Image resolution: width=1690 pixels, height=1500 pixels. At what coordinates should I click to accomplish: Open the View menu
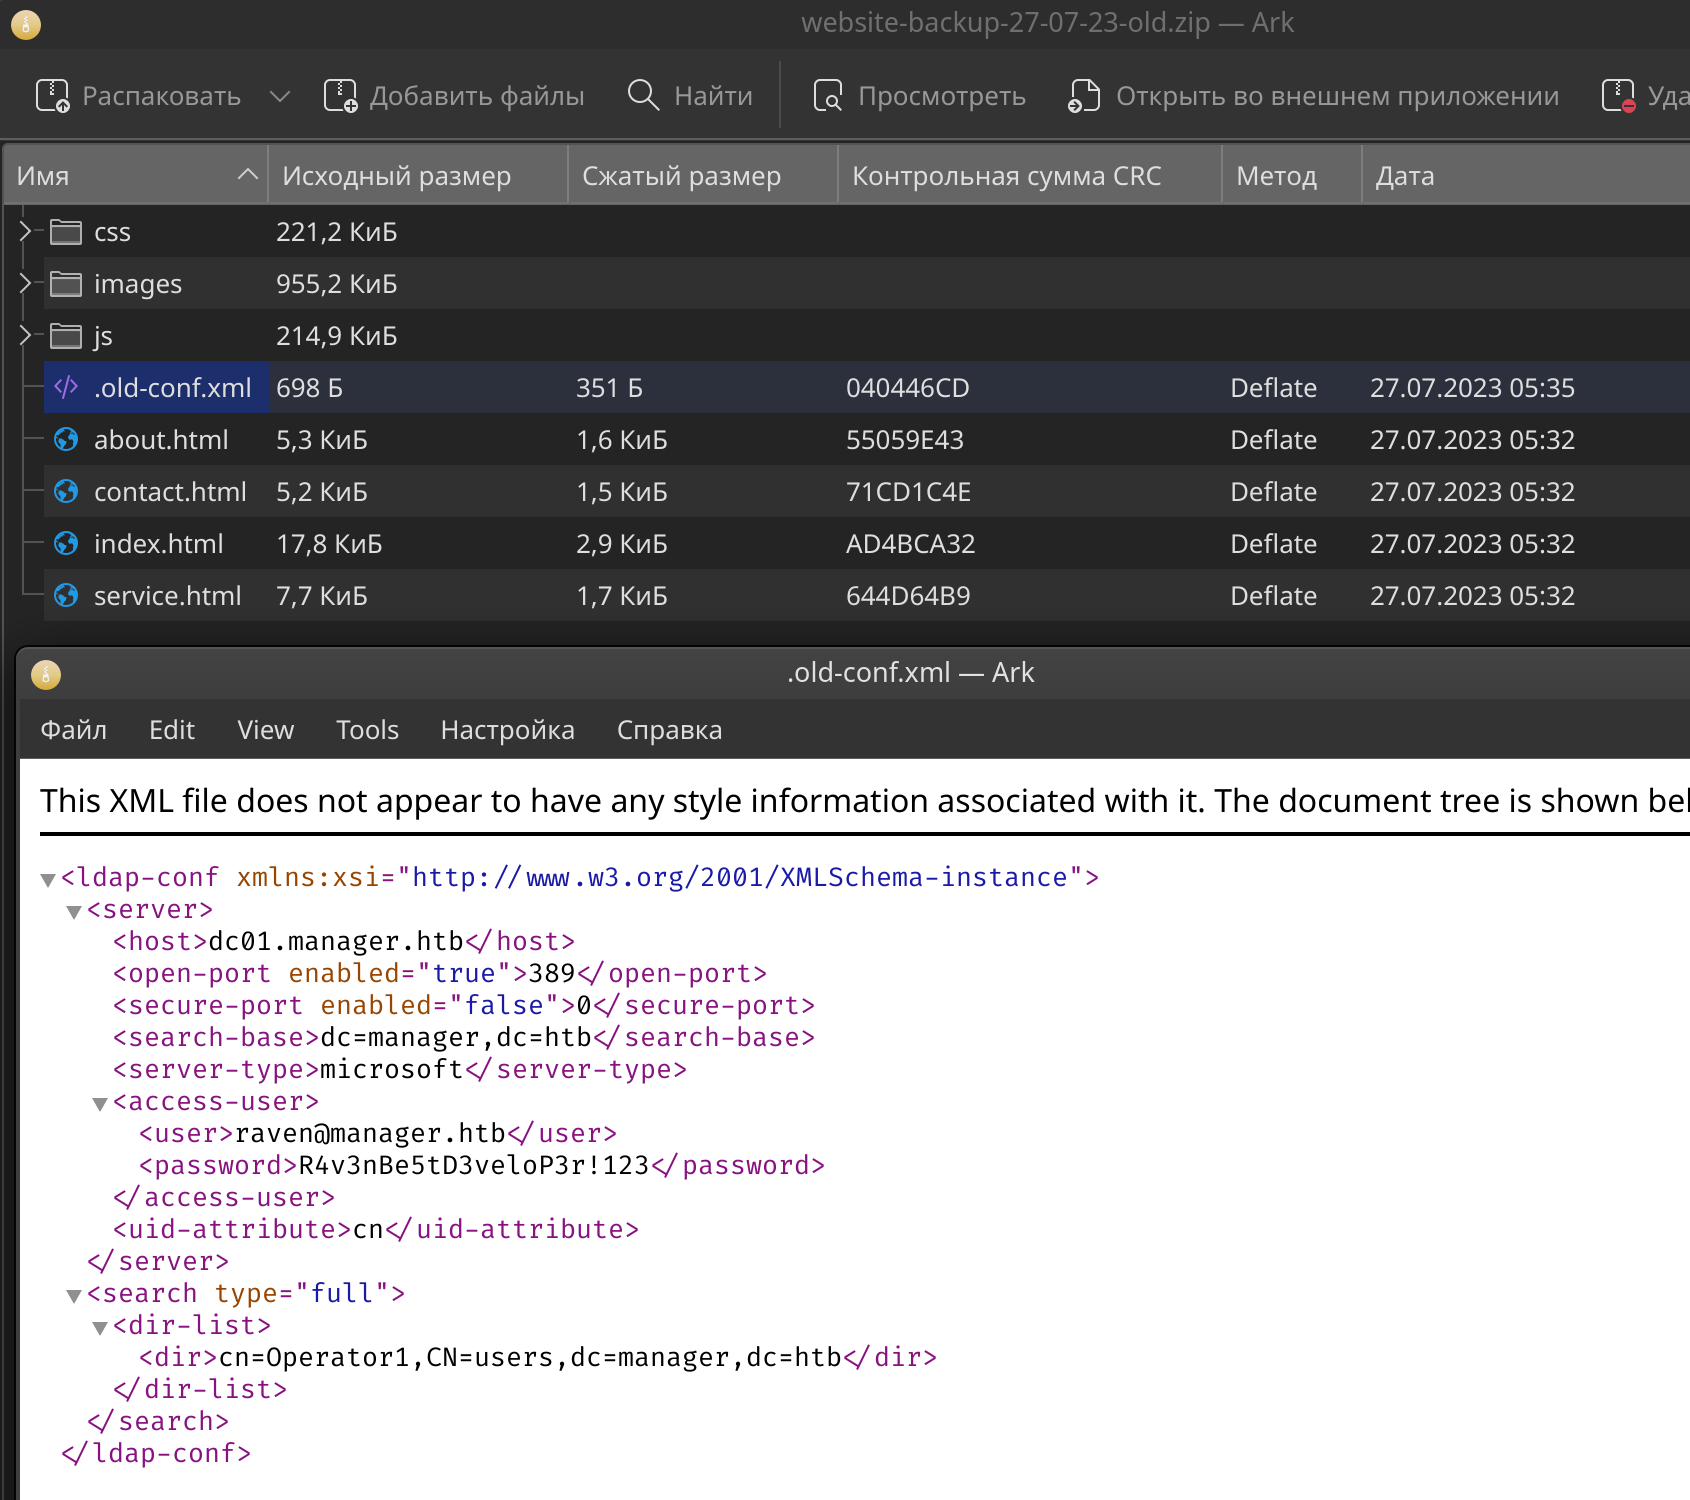(x=266, y=730)
